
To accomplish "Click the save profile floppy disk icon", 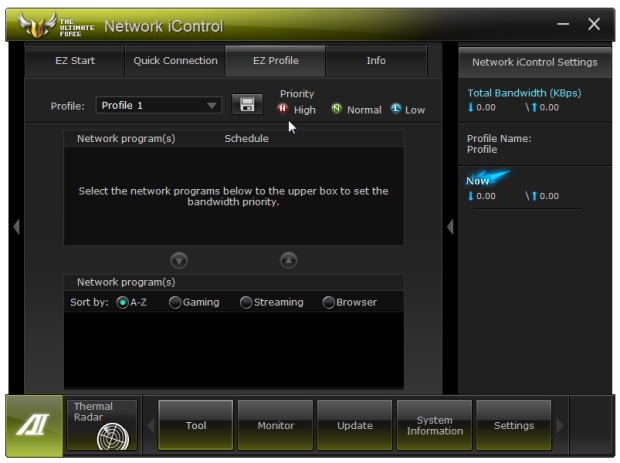I will (x=247, y=104).
